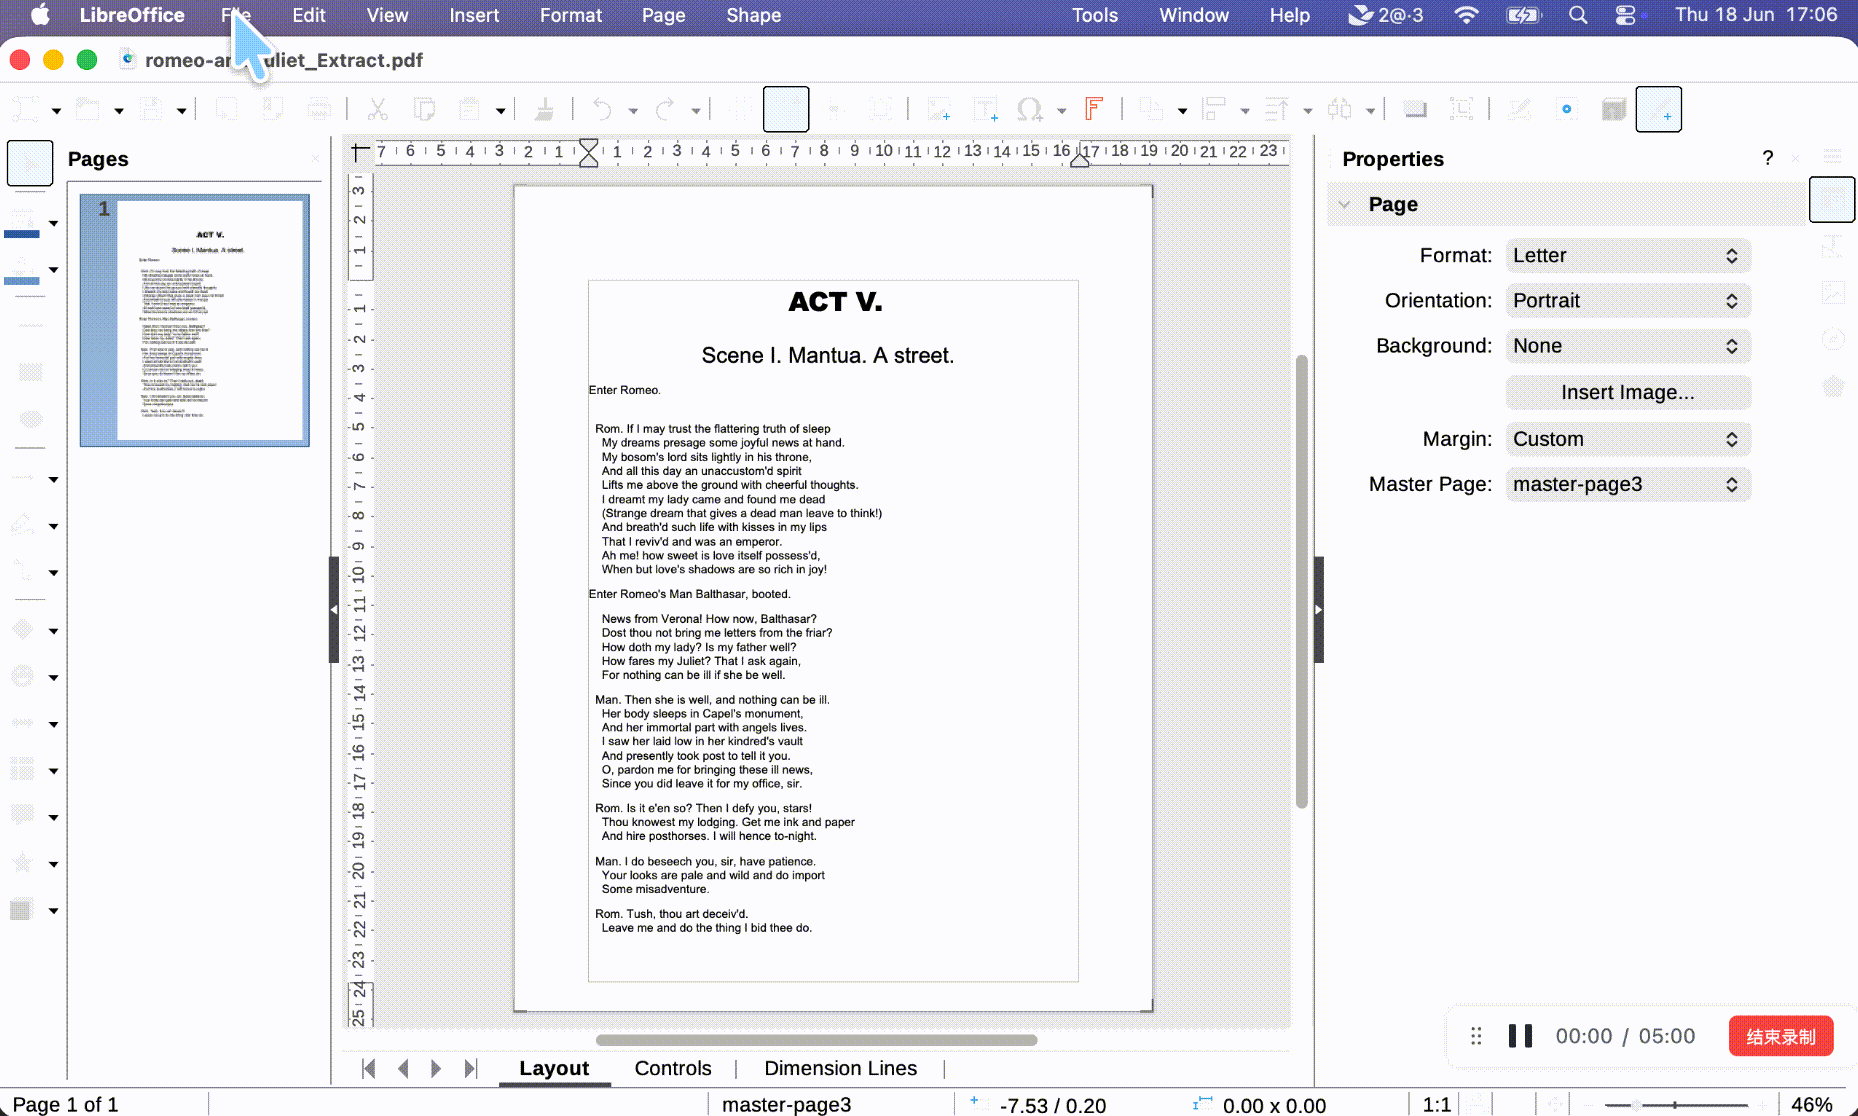Viewport: 1858px width, 1116px height.
Task: Click the Special Character omega icon
Action: (x=1030, y=109)
